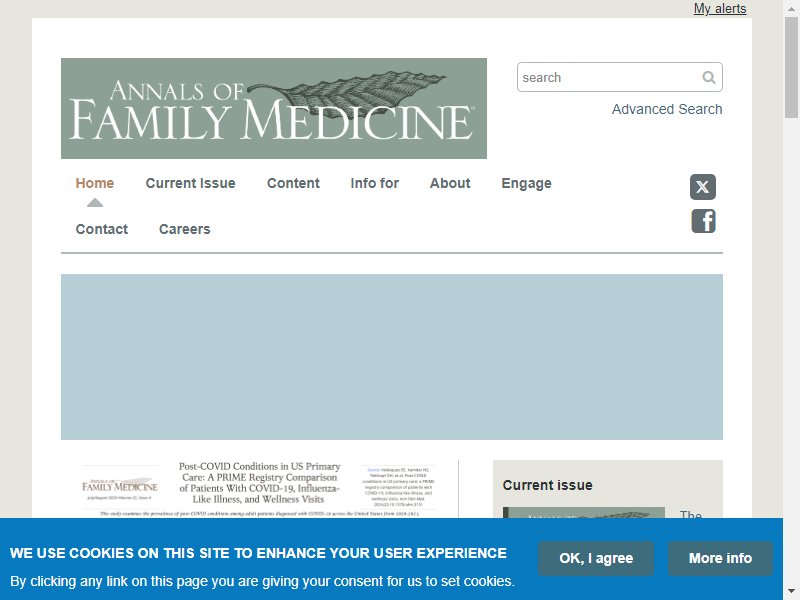The width and height of the screenshot is (800, 600).
Task: Open the Current Issue menu
Action: [x=190, y=183]
